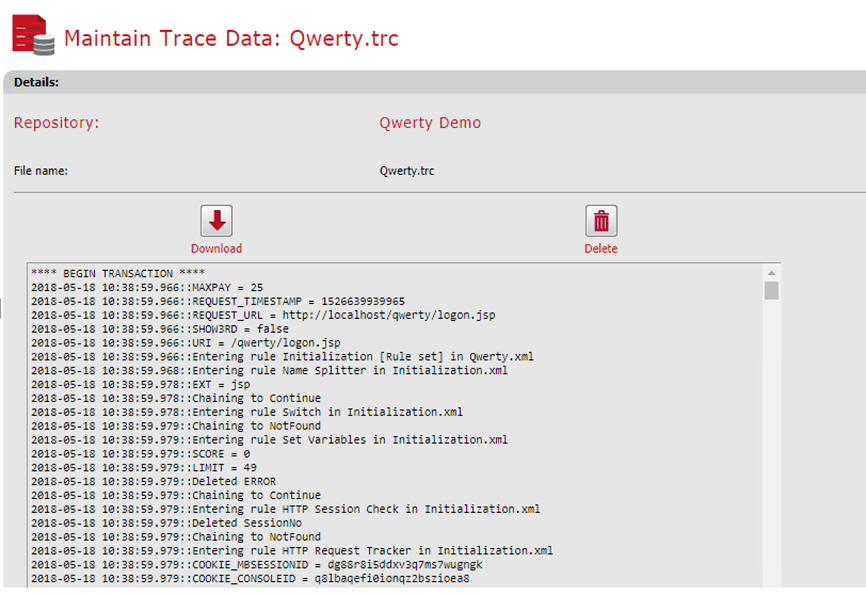This screenshot has height=595, width=866.
Task: Click the REQUEST_URL log line
Action: tap(262, 315)
